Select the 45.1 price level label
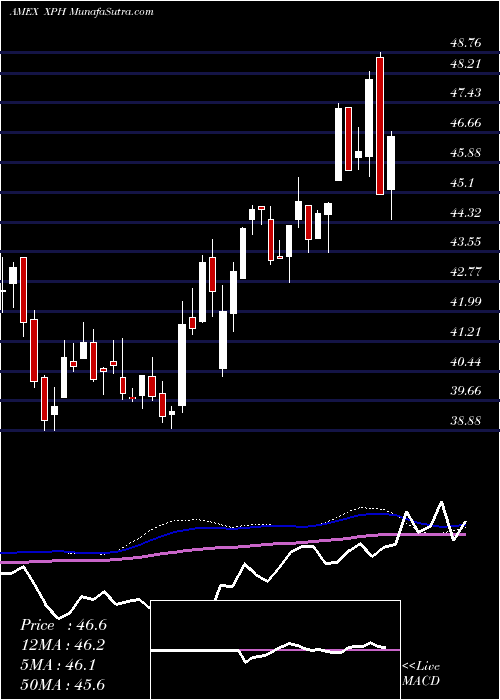Viewport: 500px width, 700px height. coord(462,183)
